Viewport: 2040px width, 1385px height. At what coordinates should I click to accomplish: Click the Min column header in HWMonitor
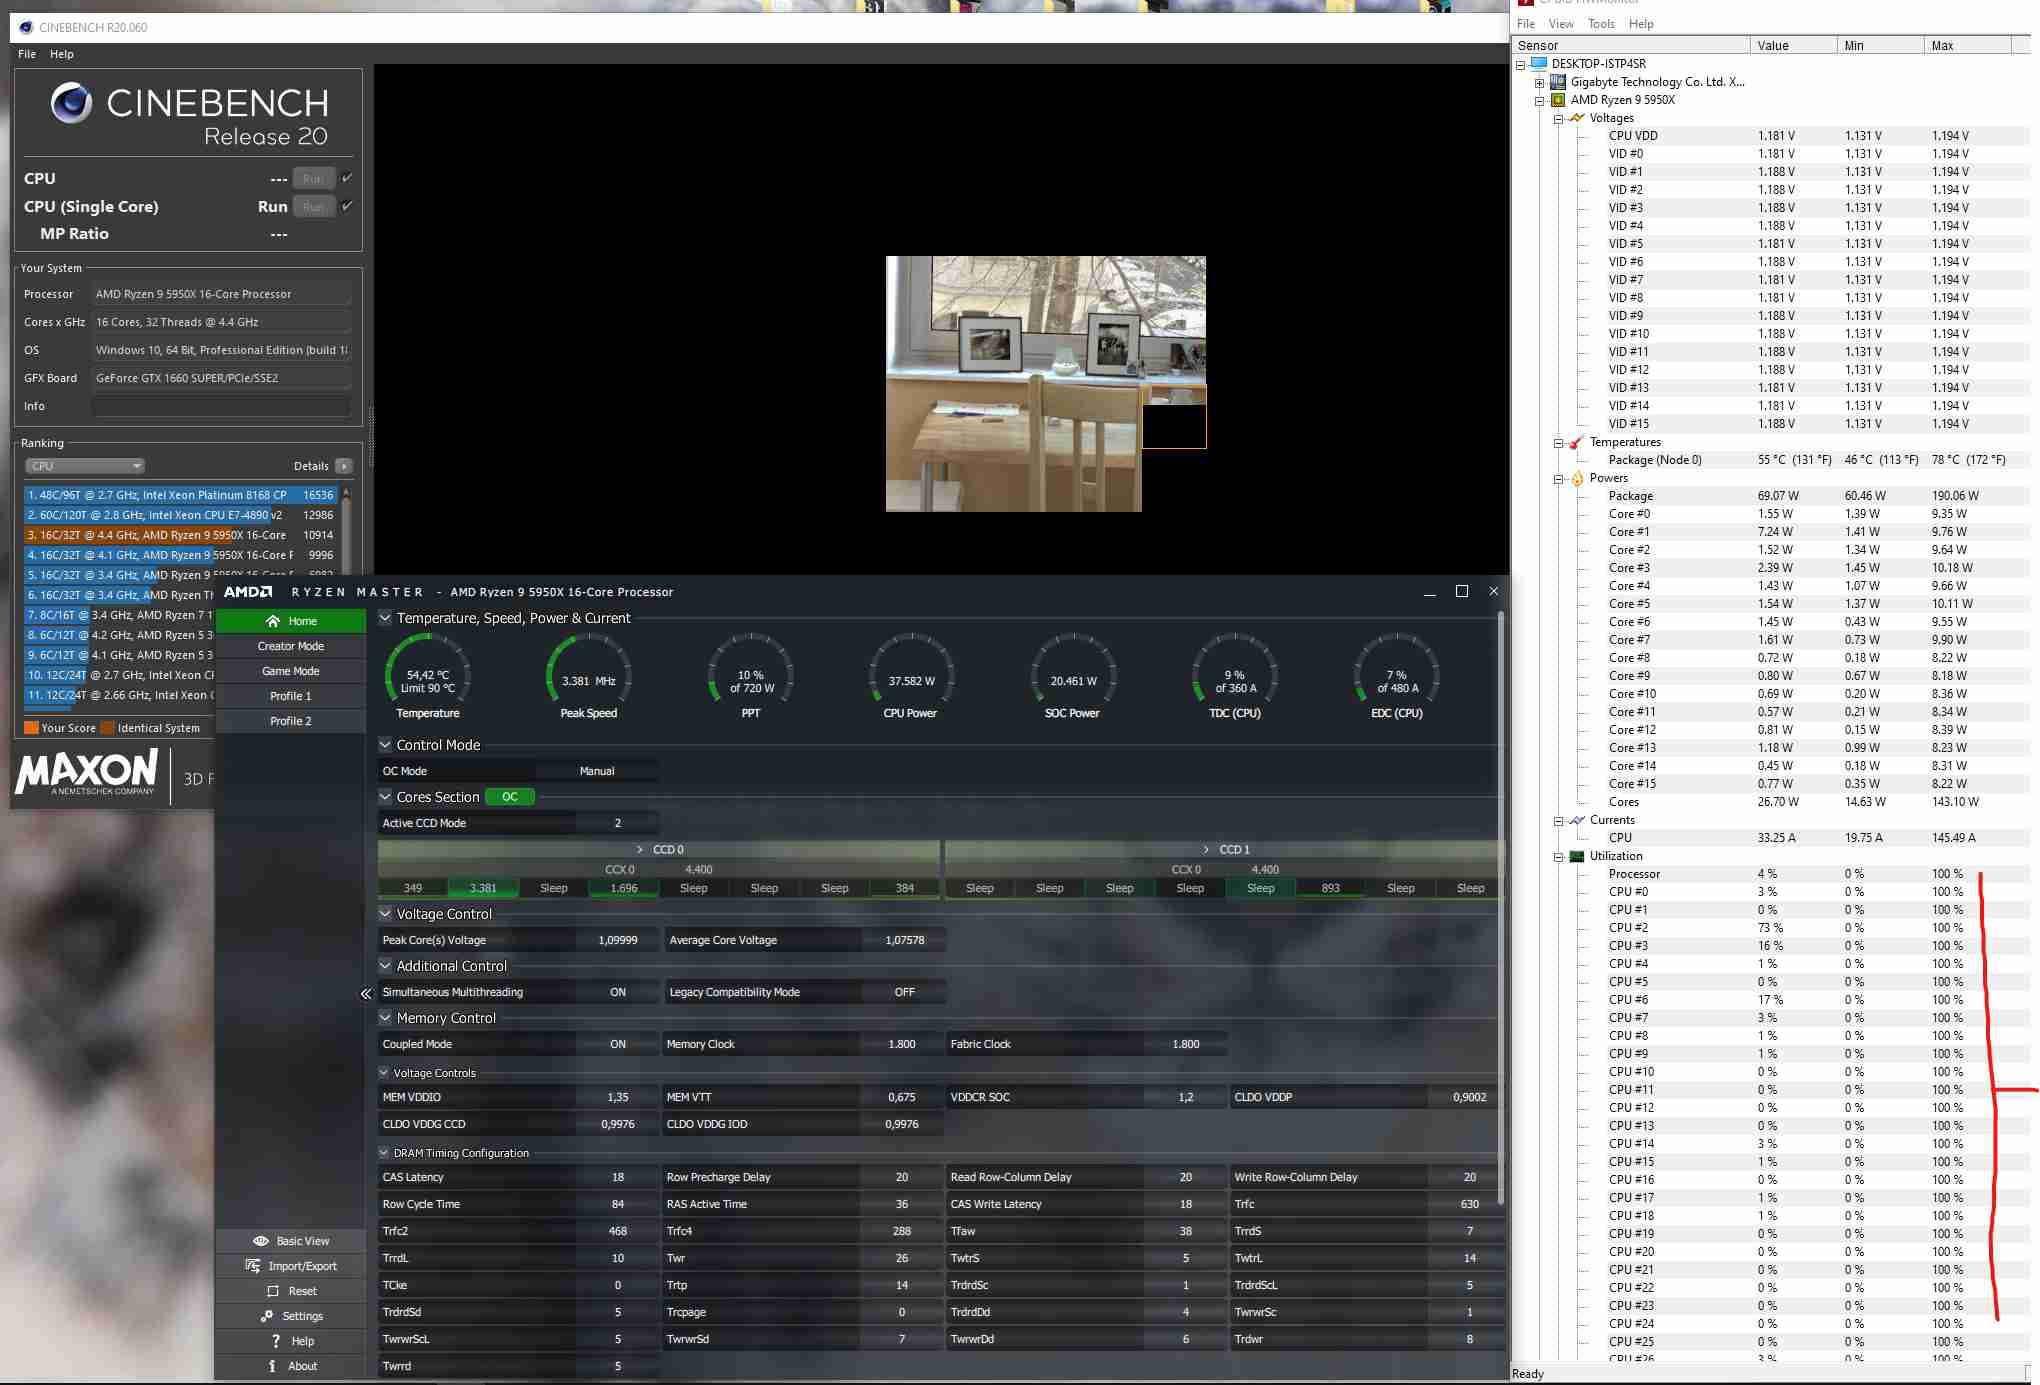[x=1880, y=45]
